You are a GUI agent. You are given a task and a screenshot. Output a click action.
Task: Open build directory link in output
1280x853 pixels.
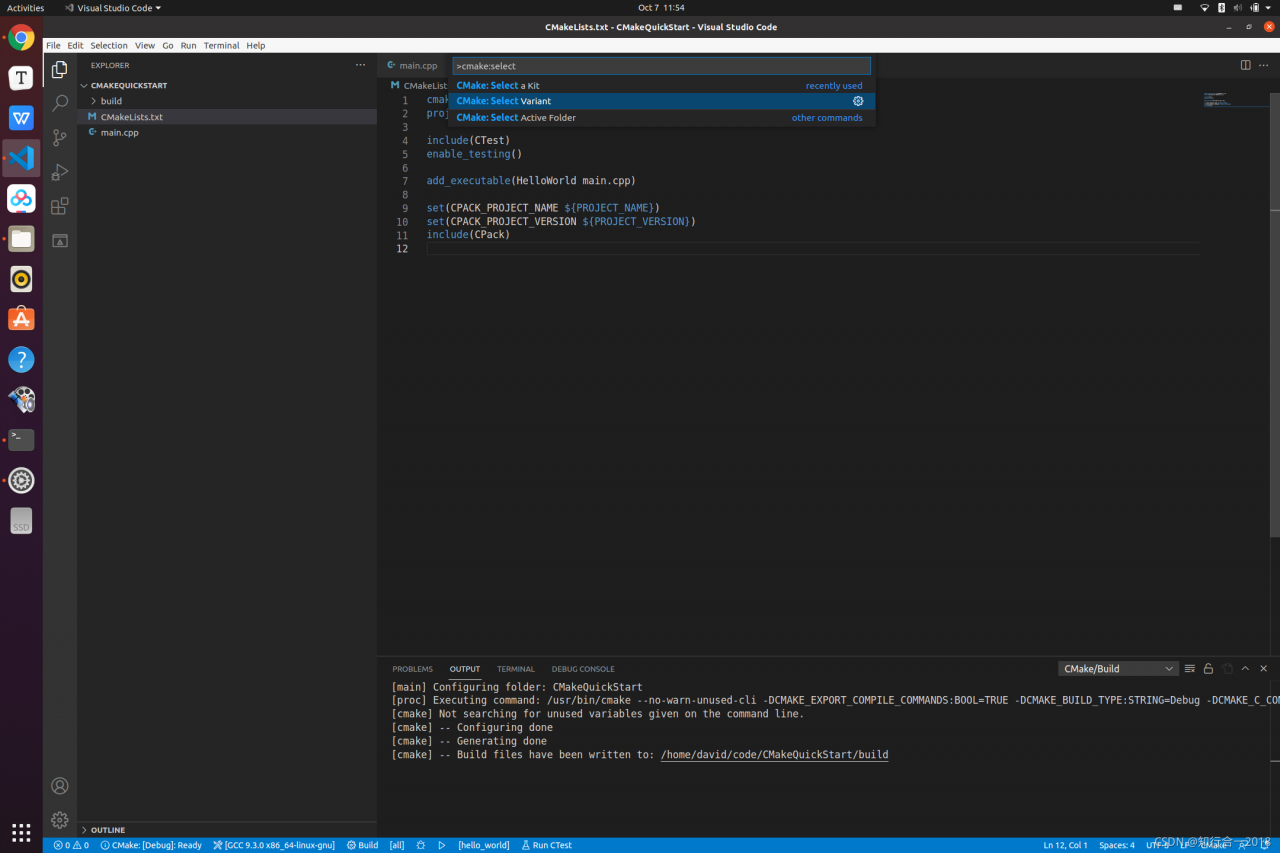point(774,755)
